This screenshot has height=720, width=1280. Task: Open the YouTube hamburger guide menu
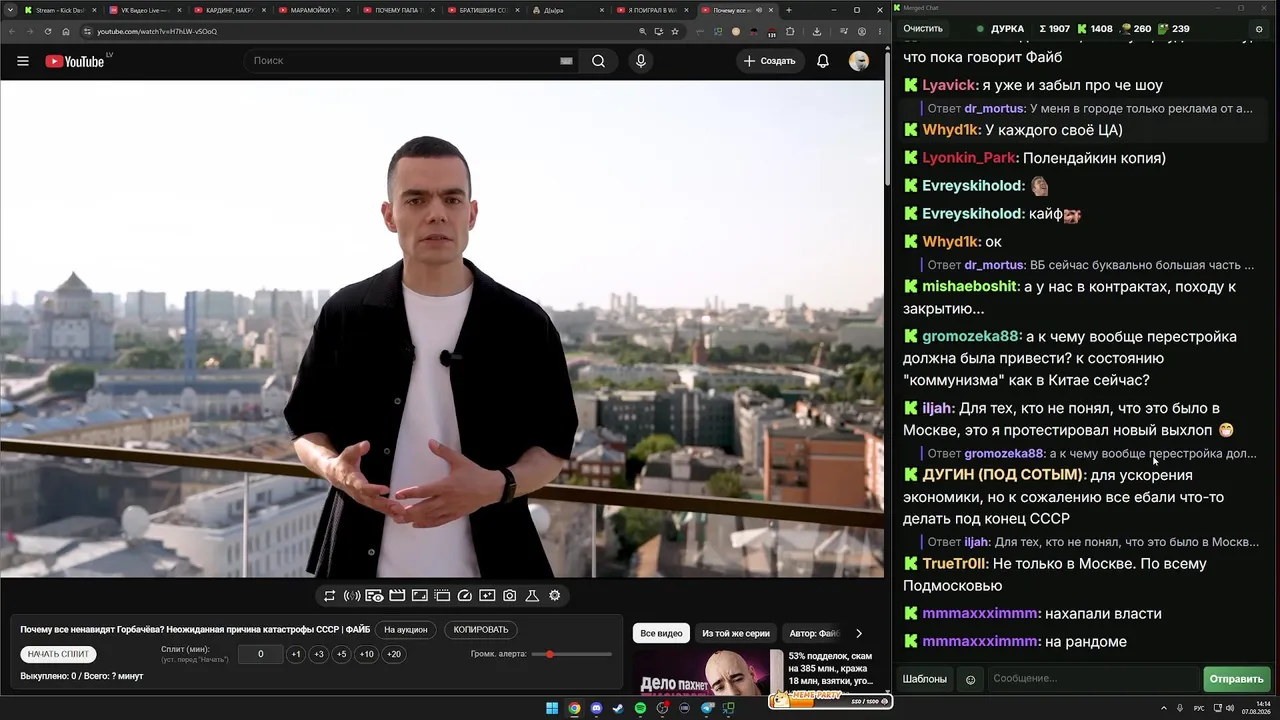[23, 61]
